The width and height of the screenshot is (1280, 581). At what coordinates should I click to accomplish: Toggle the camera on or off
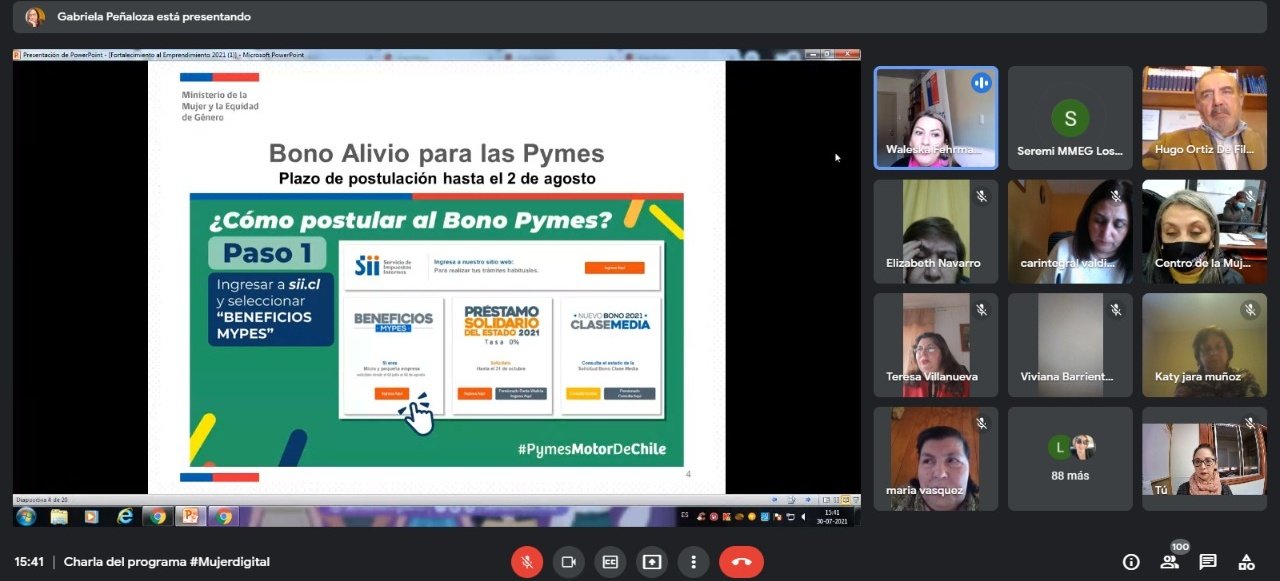(x=569, y=562)
